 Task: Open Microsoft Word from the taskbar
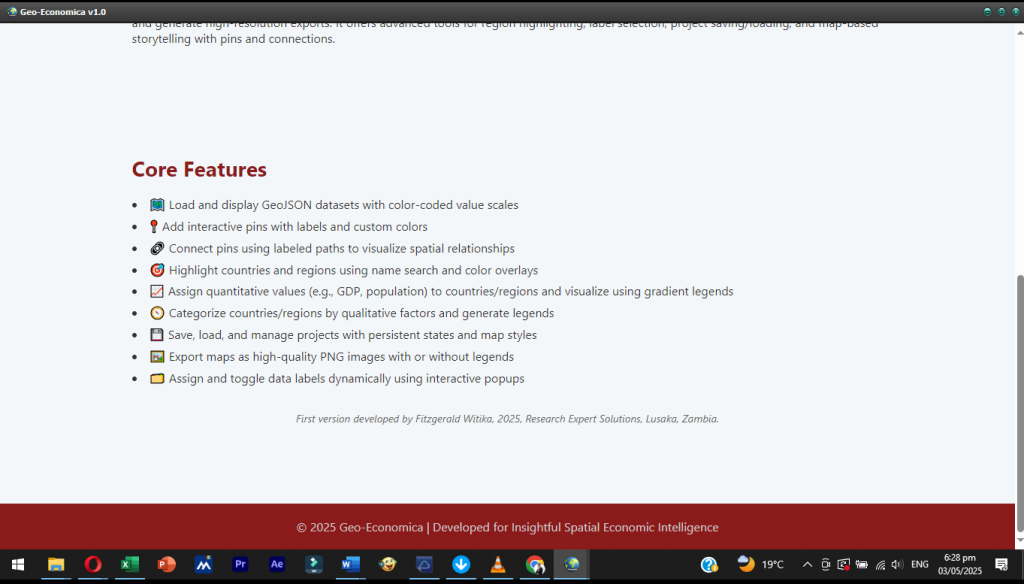coord(350,565)
